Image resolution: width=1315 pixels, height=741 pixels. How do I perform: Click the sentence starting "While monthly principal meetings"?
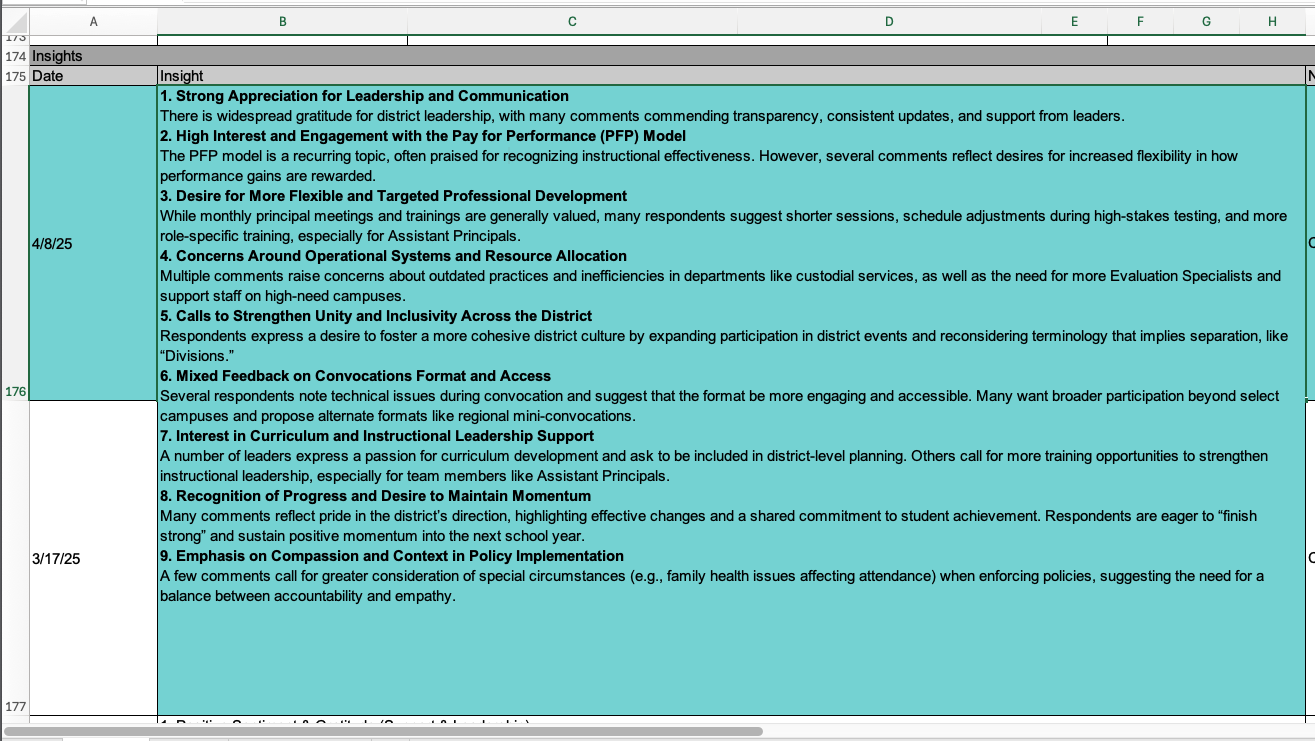click(724, 226)
